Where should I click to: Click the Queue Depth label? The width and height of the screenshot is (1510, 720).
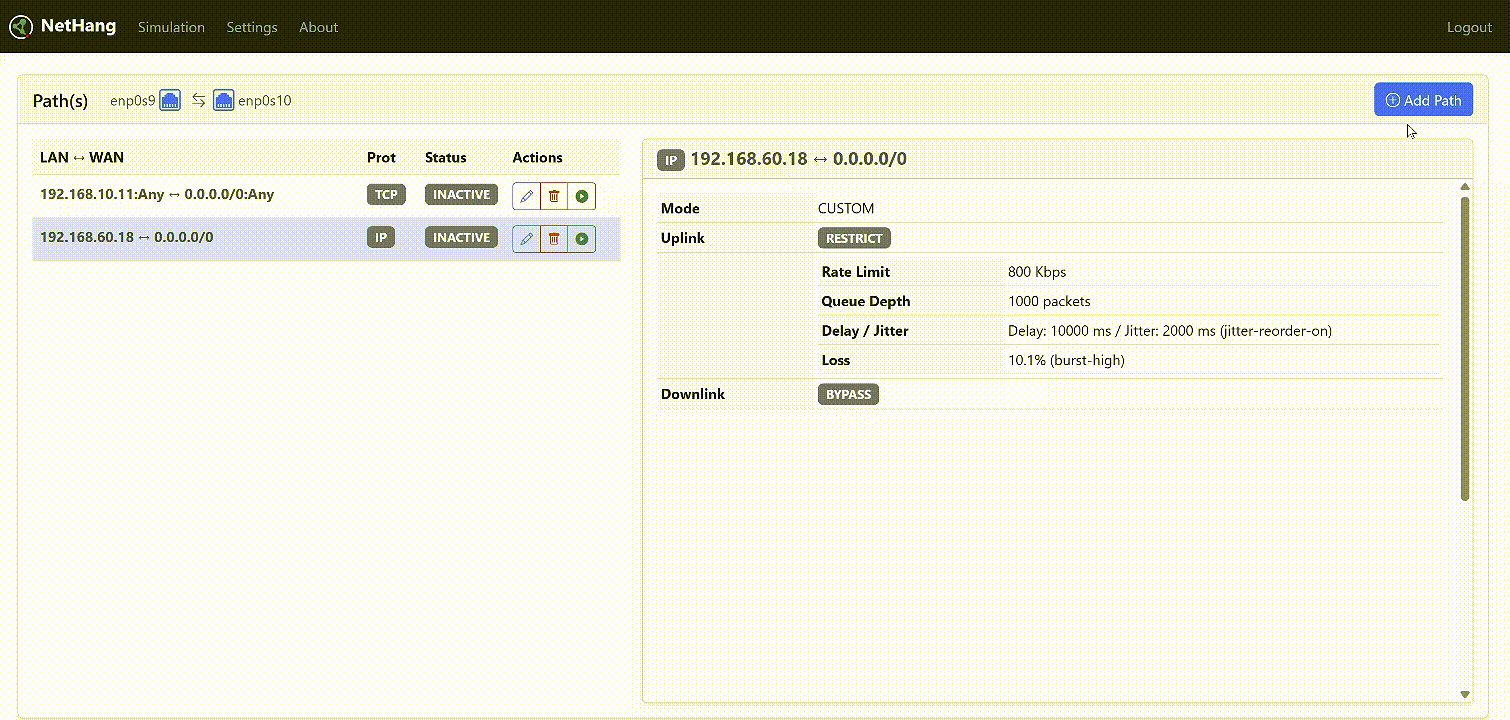tap(866, 301)
